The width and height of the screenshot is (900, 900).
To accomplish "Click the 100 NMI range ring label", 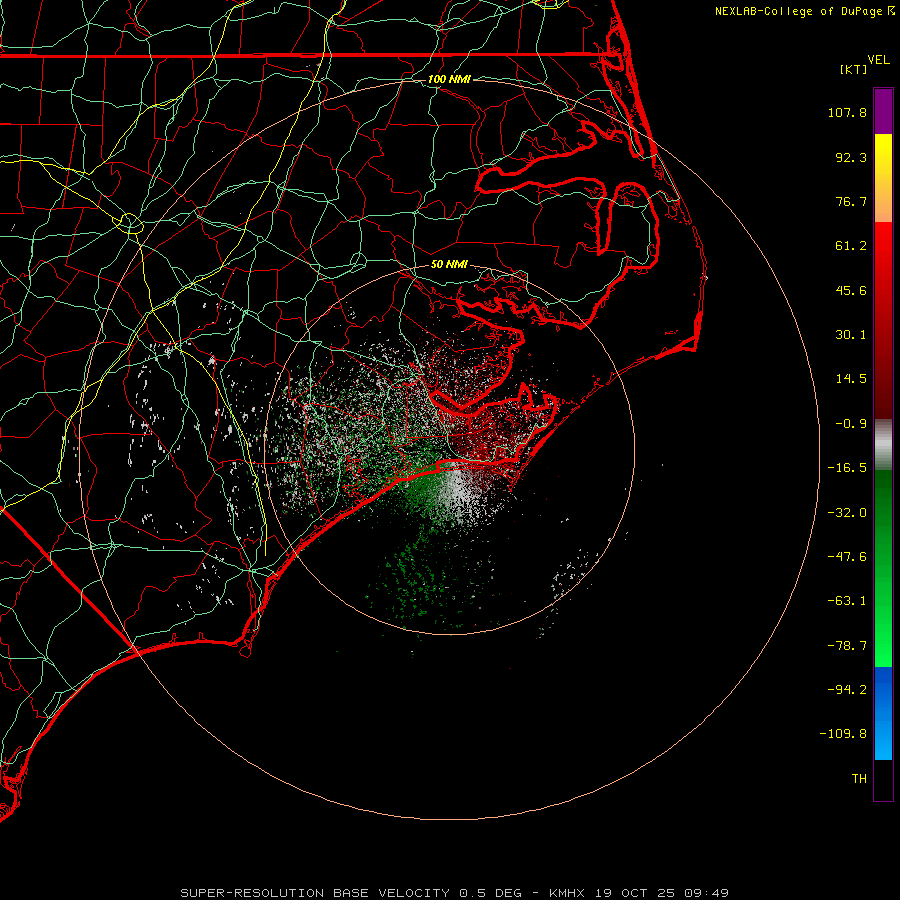I will point(449,79).
